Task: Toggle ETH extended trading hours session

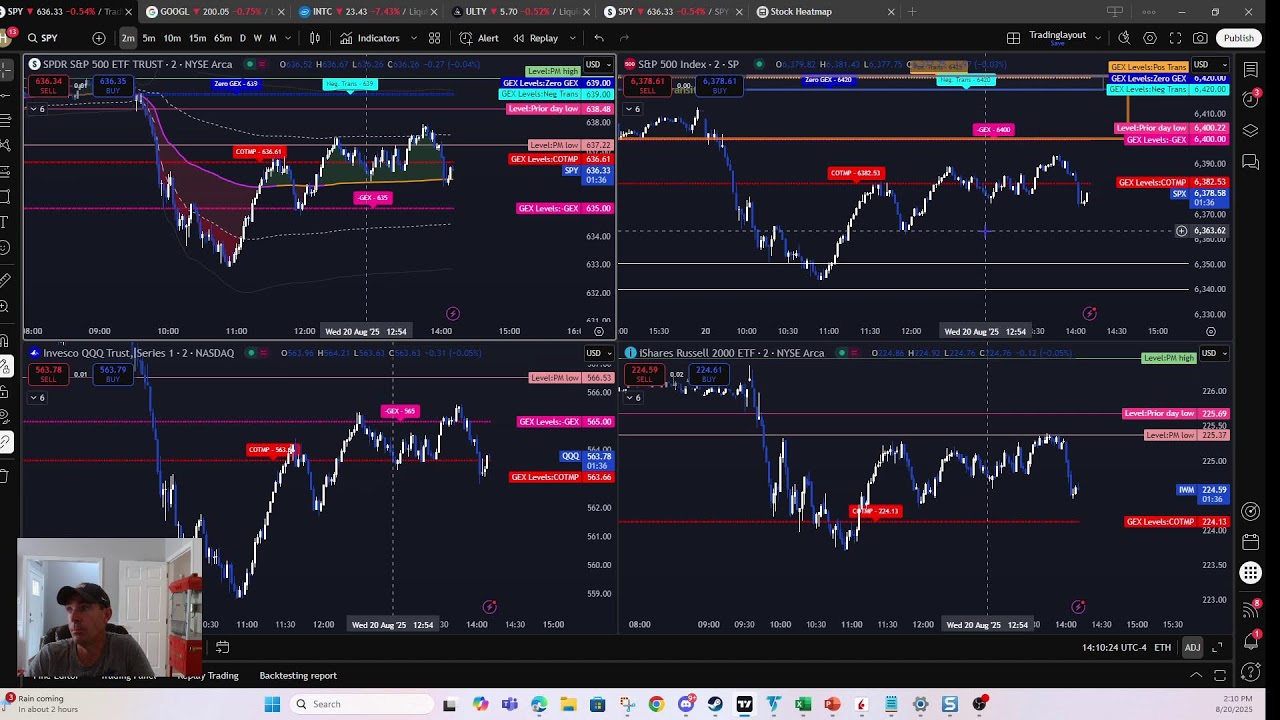Action: coord(1162,648)
